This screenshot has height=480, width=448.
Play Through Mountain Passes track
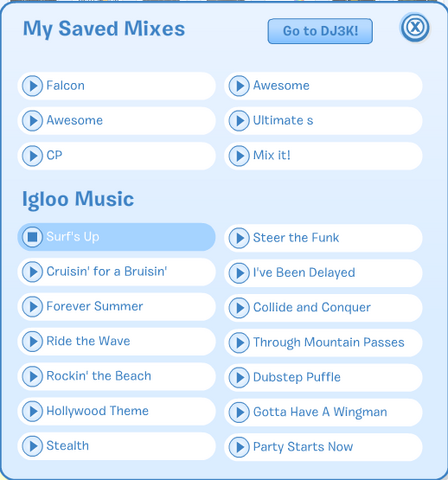click(239, 343)
